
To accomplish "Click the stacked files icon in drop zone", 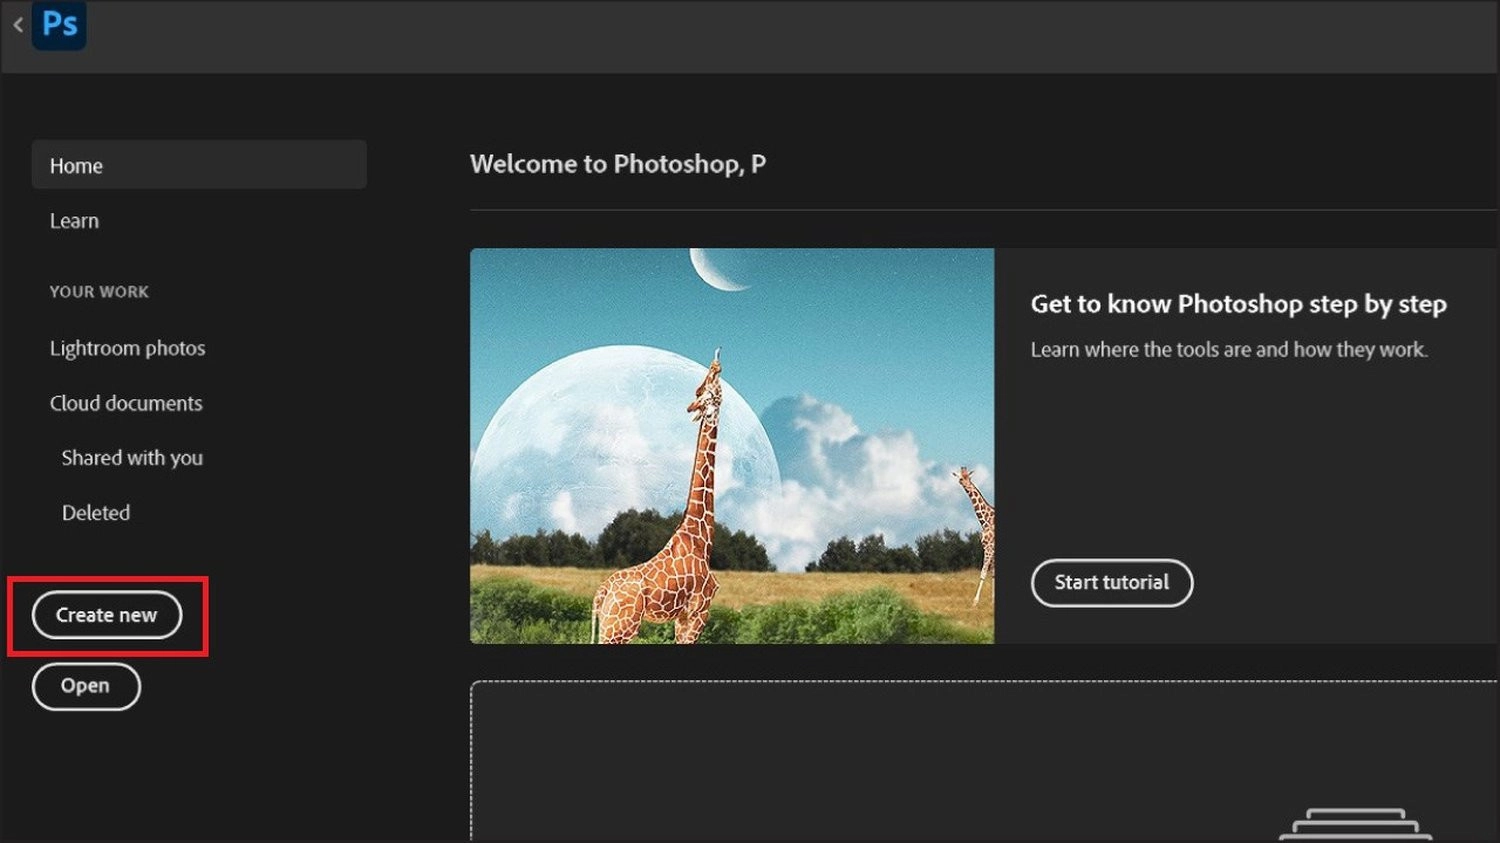I will pyautogui.click(x=1356, y=825).
